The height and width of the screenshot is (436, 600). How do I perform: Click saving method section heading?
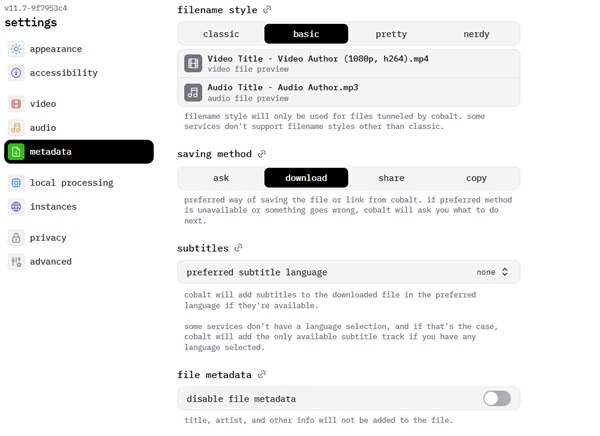pyautogui.click(x=214, y=154)
